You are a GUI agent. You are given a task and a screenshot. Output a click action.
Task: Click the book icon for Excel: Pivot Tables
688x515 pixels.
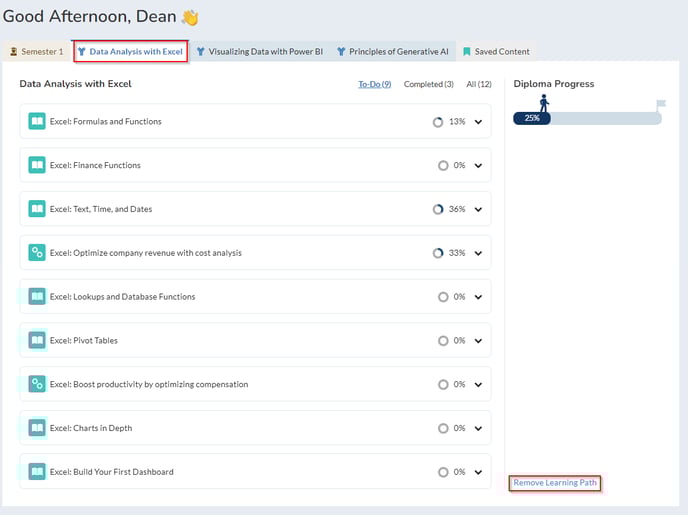click(x=37, y=340)
